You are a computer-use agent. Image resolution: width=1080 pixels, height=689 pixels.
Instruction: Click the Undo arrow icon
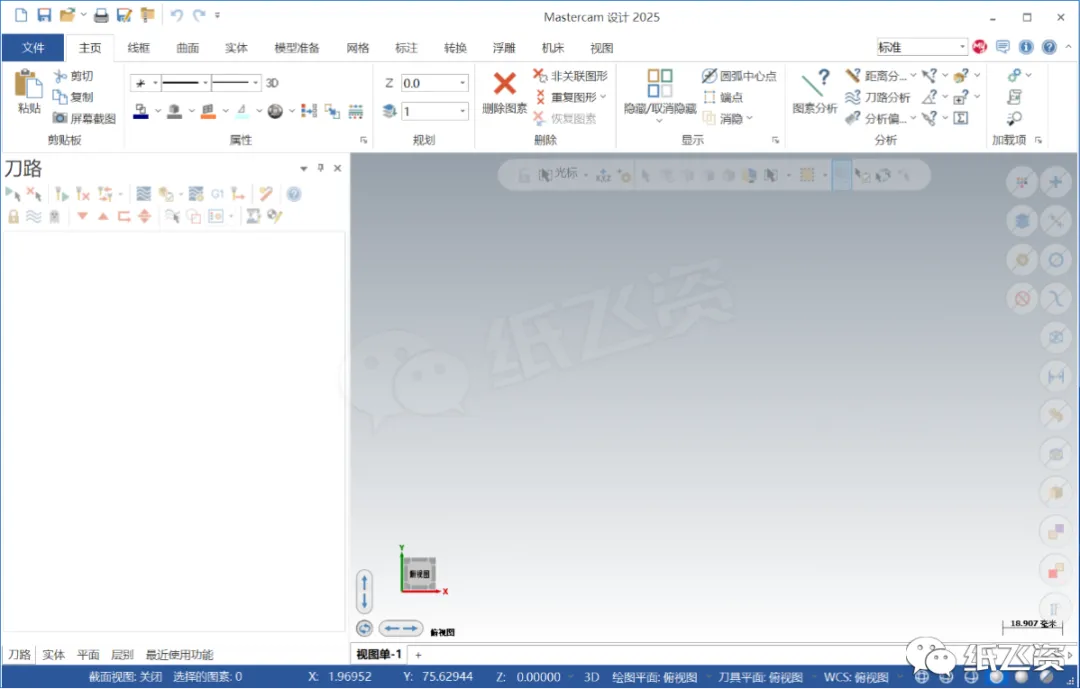(x=176, y=15)
